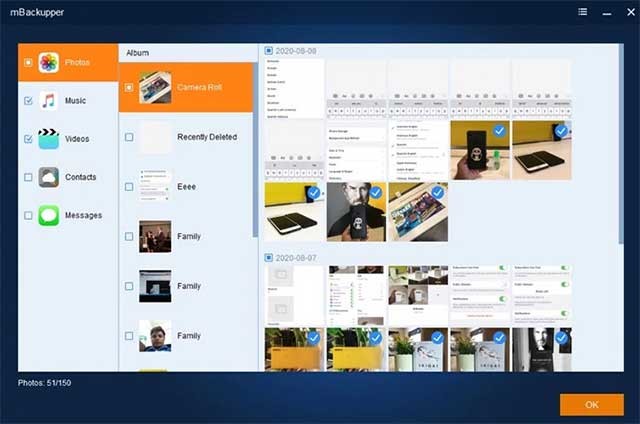This screenshot has height=424, width=640.
Task: Click the Videos clapperboard icon
Action: point(48,139)
